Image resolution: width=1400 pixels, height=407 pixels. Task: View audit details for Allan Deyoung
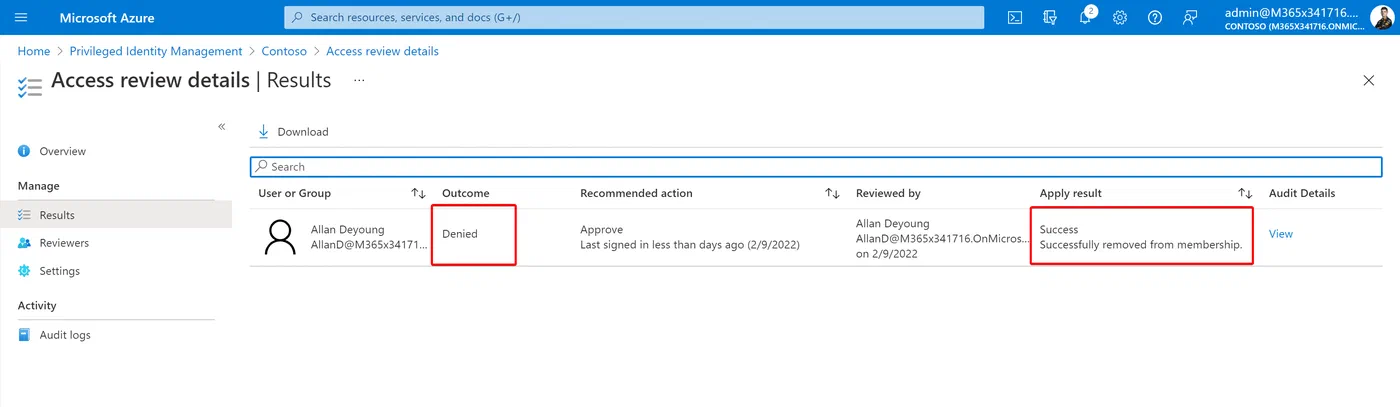pyautogui.click(x=1281, y=234)
